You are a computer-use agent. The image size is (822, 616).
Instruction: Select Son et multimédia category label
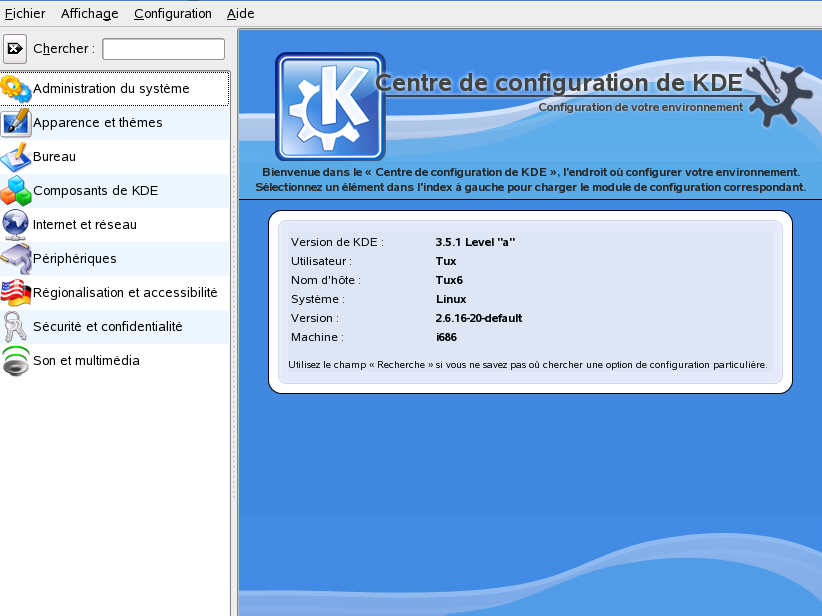(86, 361)
